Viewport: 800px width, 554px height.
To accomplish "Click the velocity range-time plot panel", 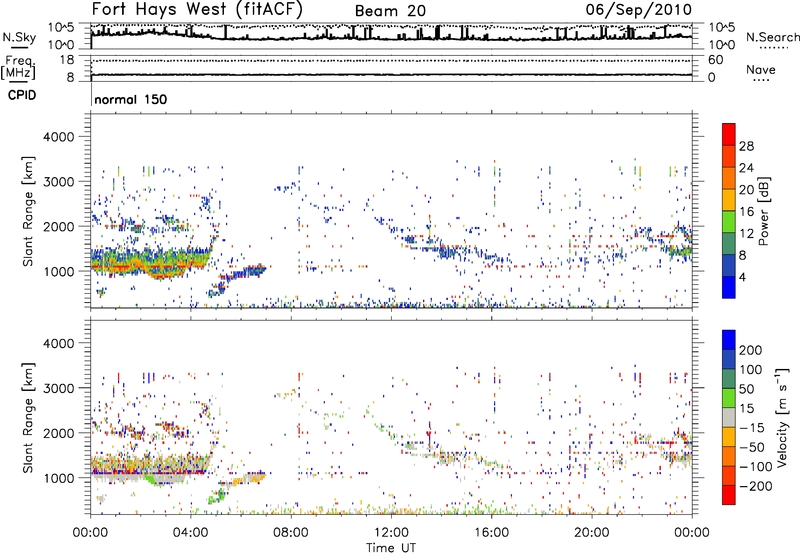I will click(391, 417).
